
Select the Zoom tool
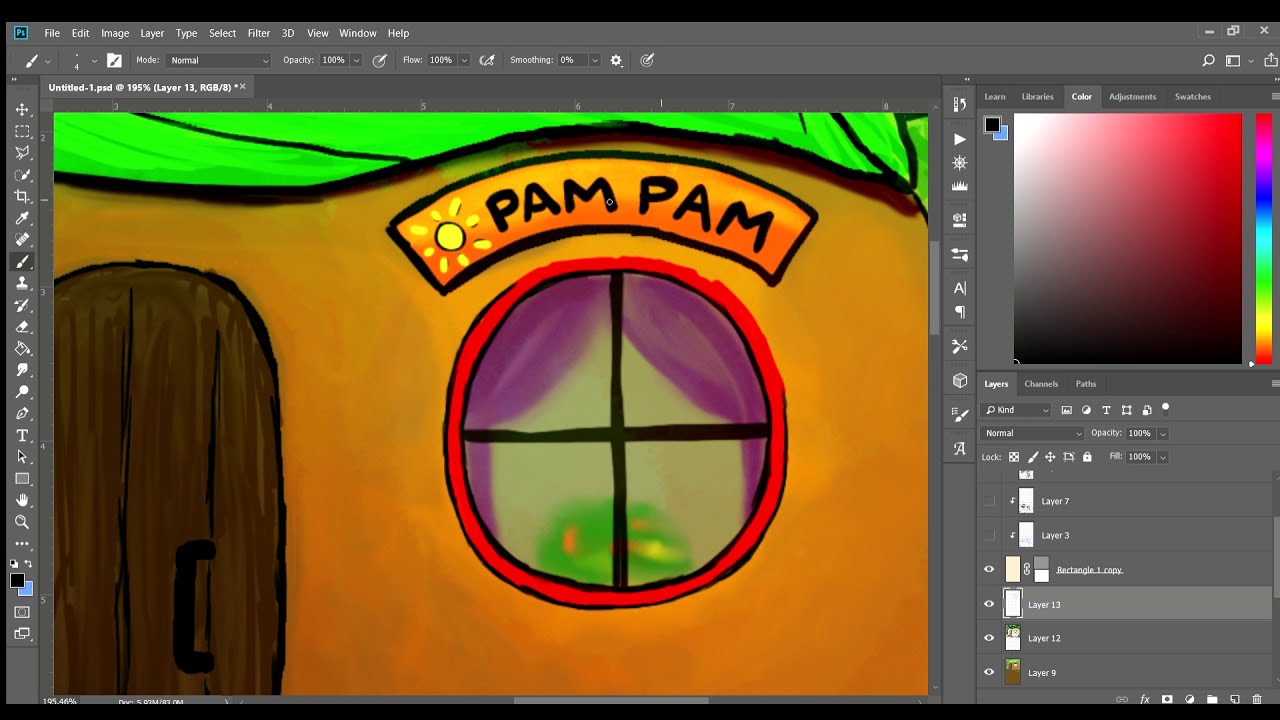coord(22,522)
